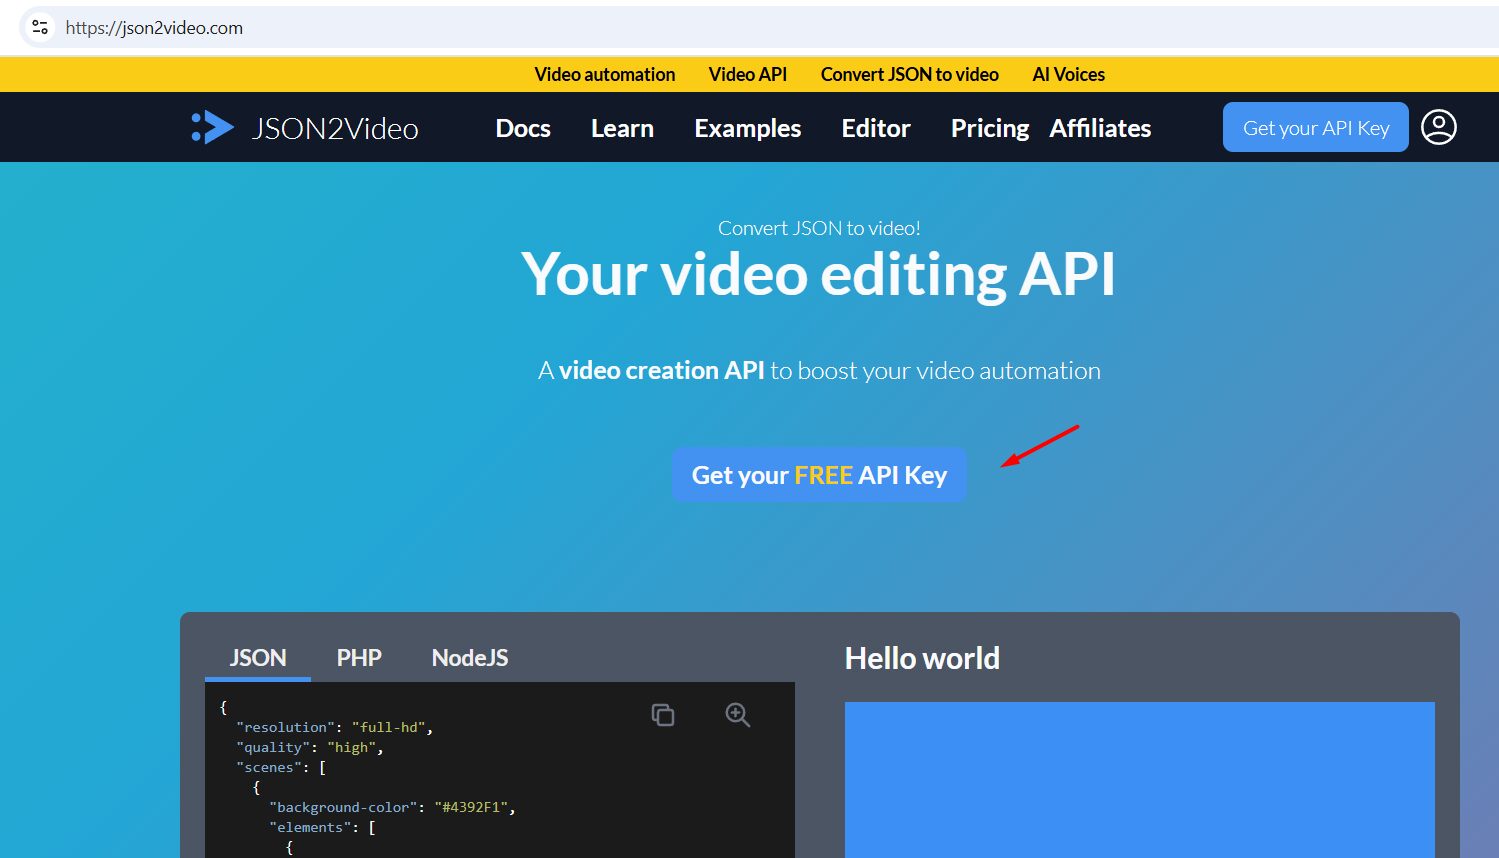Click the "background-color": "#4392F1" code line

pyautogui.click(x=392, y=807)
